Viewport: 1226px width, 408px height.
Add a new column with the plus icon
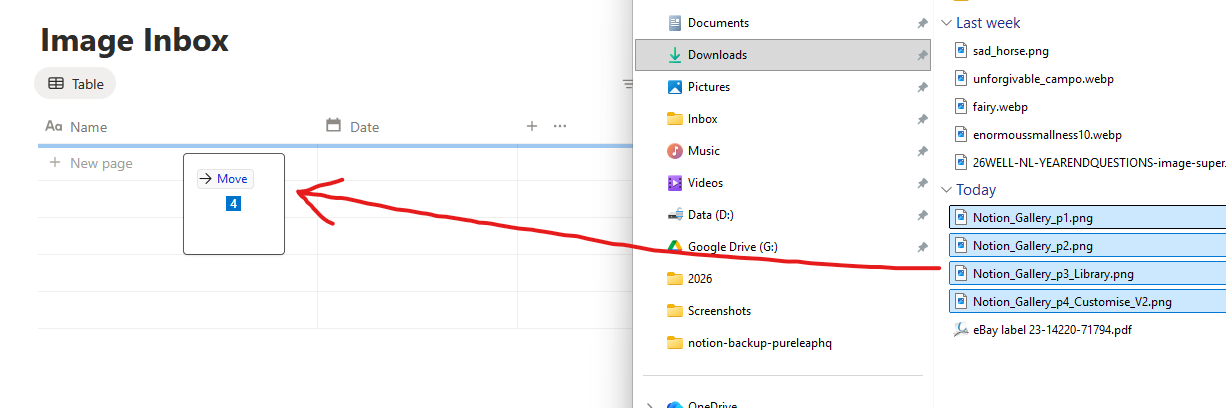click(x=532, y=126)
